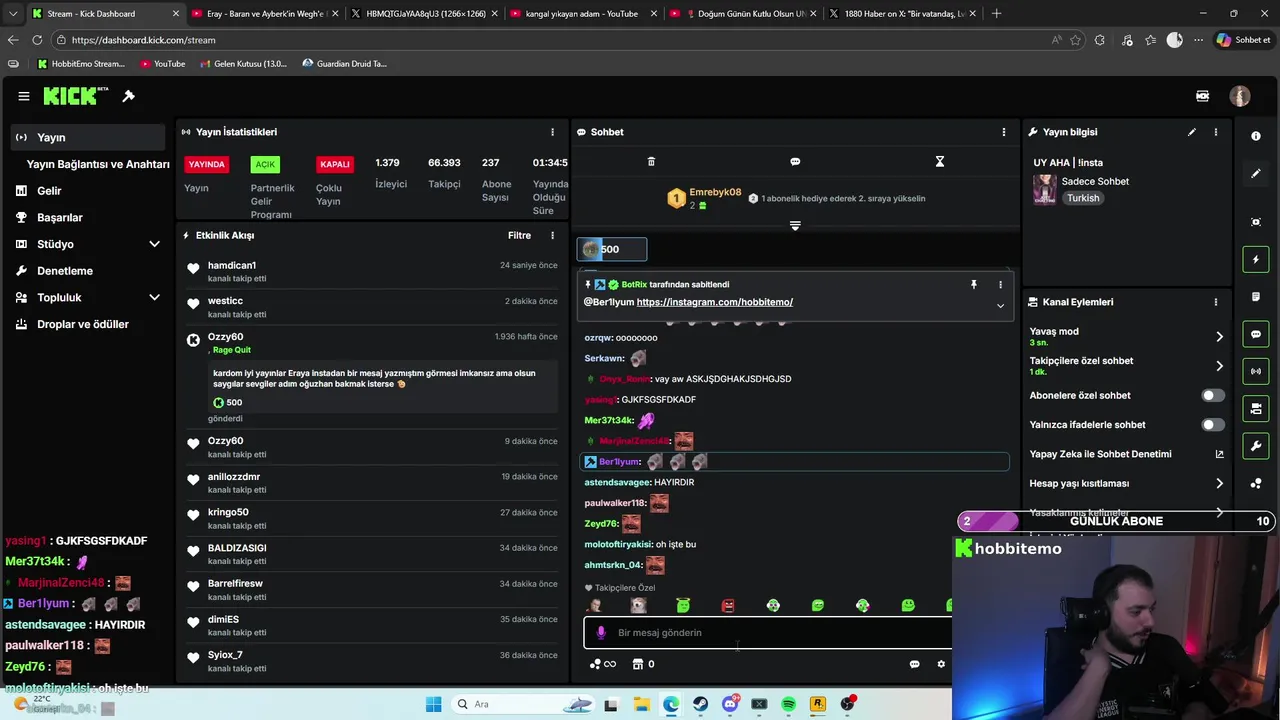Open Takipçilere özel sohbet settings arrow
Image resolution: width=1280 pixels, height=720 pixels.
click(x=1219, y=366)
